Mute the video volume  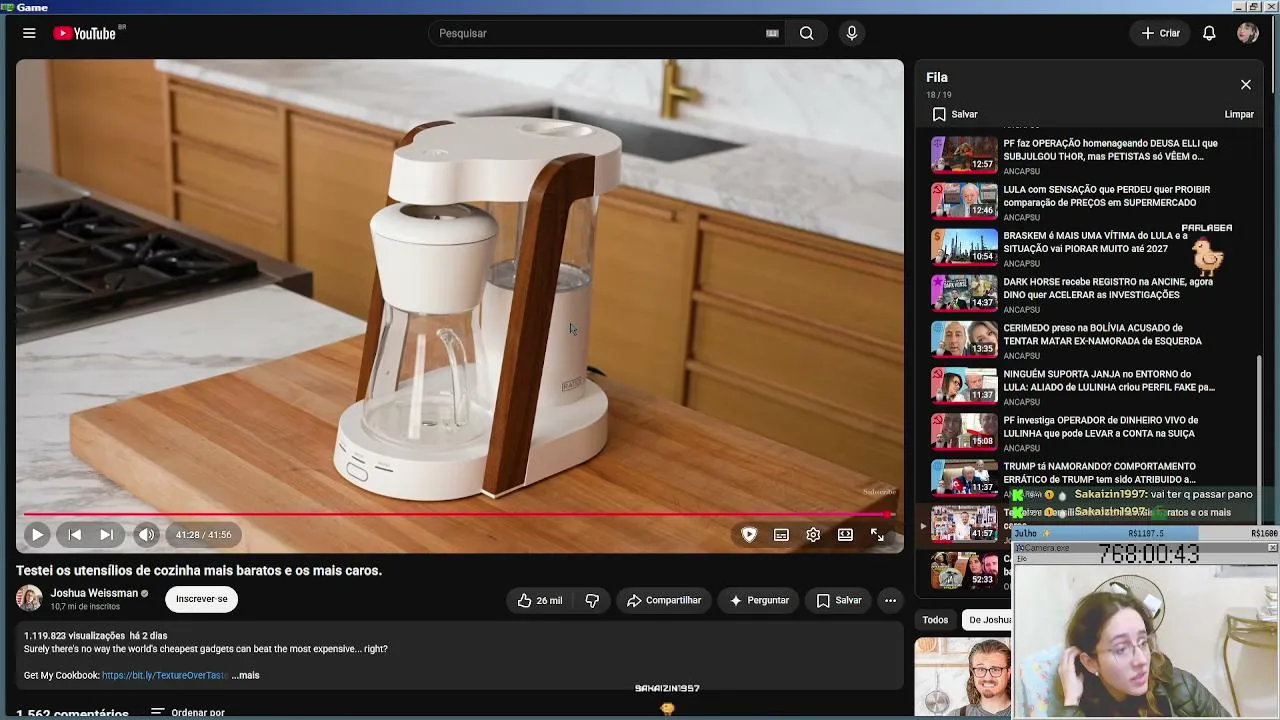coord(146,535)
